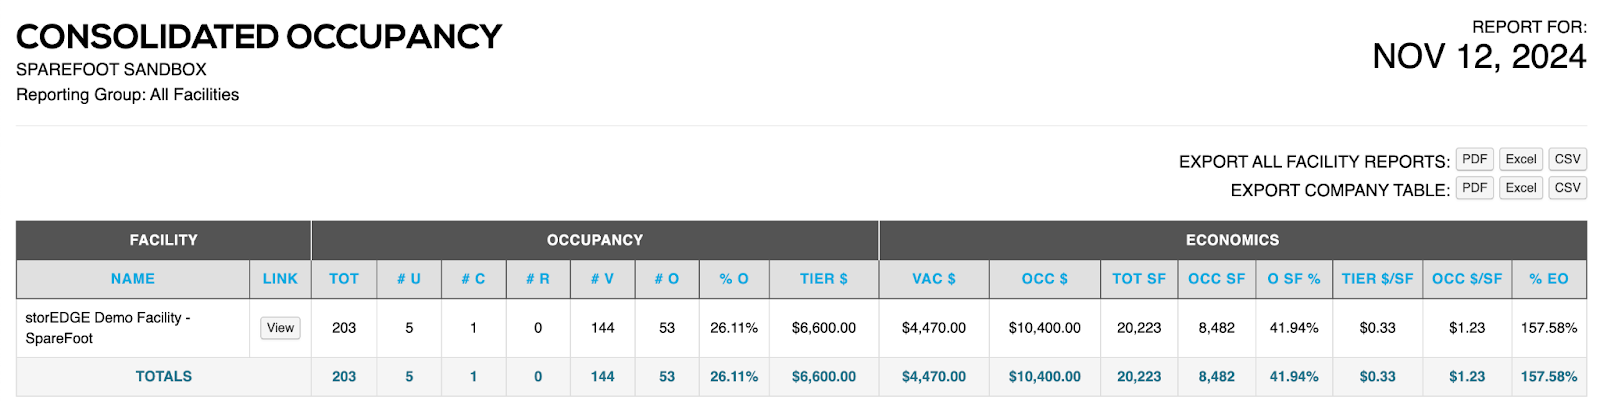Viewport: 1600px width, 401px height.
Task: Export all facility reports as PDF
Action: click(1474, 159)
